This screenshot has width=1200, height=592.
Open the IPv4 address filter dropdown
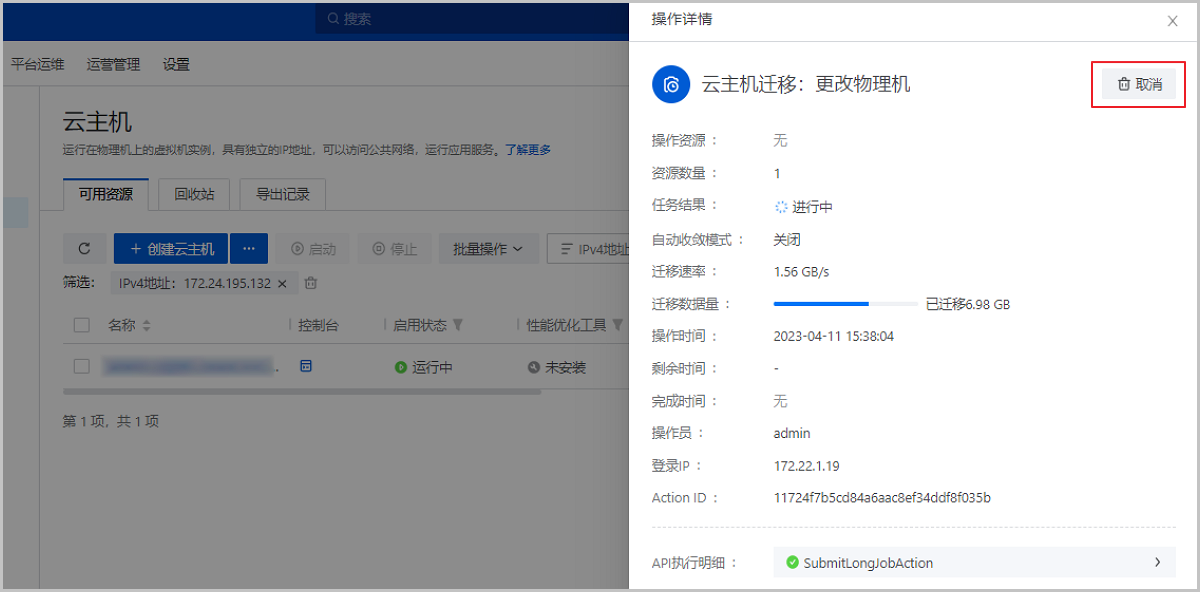pos(594,249)
